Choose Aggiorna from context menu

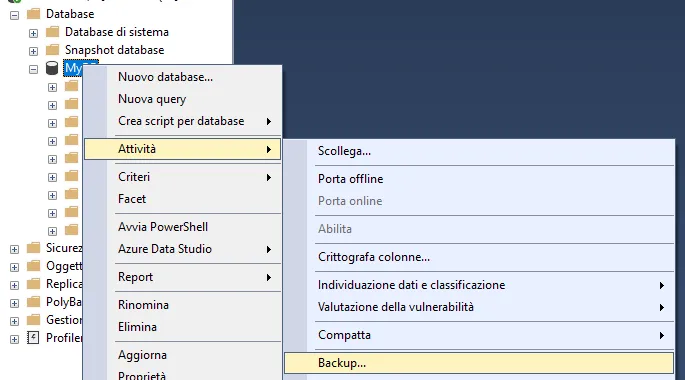coord(183,355)
